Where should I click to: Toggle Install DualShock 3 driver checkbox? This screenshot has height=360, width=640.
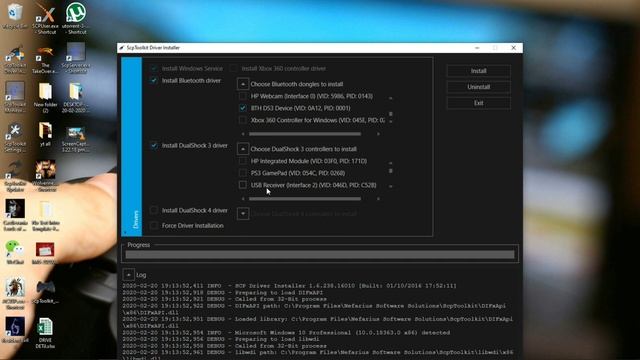154,145
